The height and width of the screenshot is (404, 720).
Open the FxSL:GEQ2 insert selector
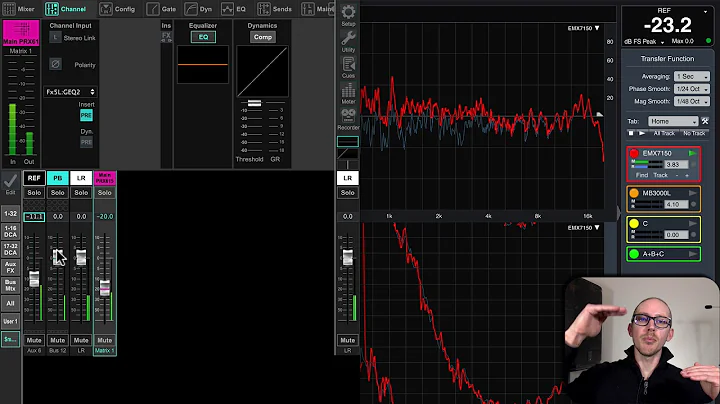coord(70,92)
